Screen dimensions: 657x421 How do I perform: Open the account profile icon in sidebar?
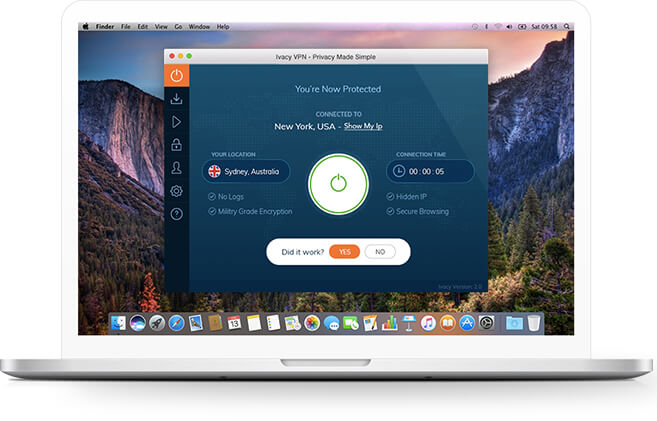[x=176, y=168]
